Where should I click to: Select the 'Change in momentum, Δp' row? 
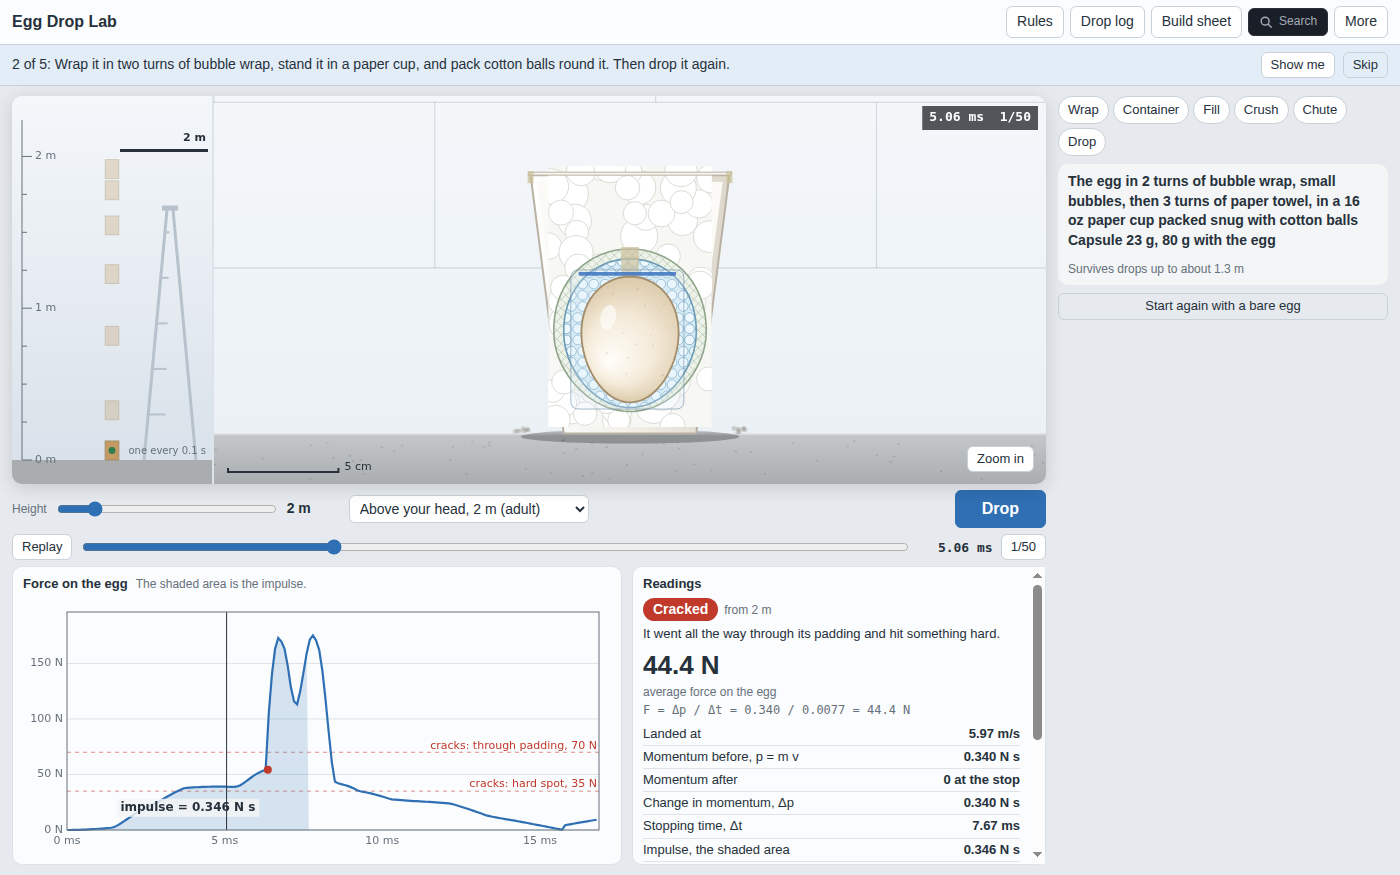tap(831, 803)
